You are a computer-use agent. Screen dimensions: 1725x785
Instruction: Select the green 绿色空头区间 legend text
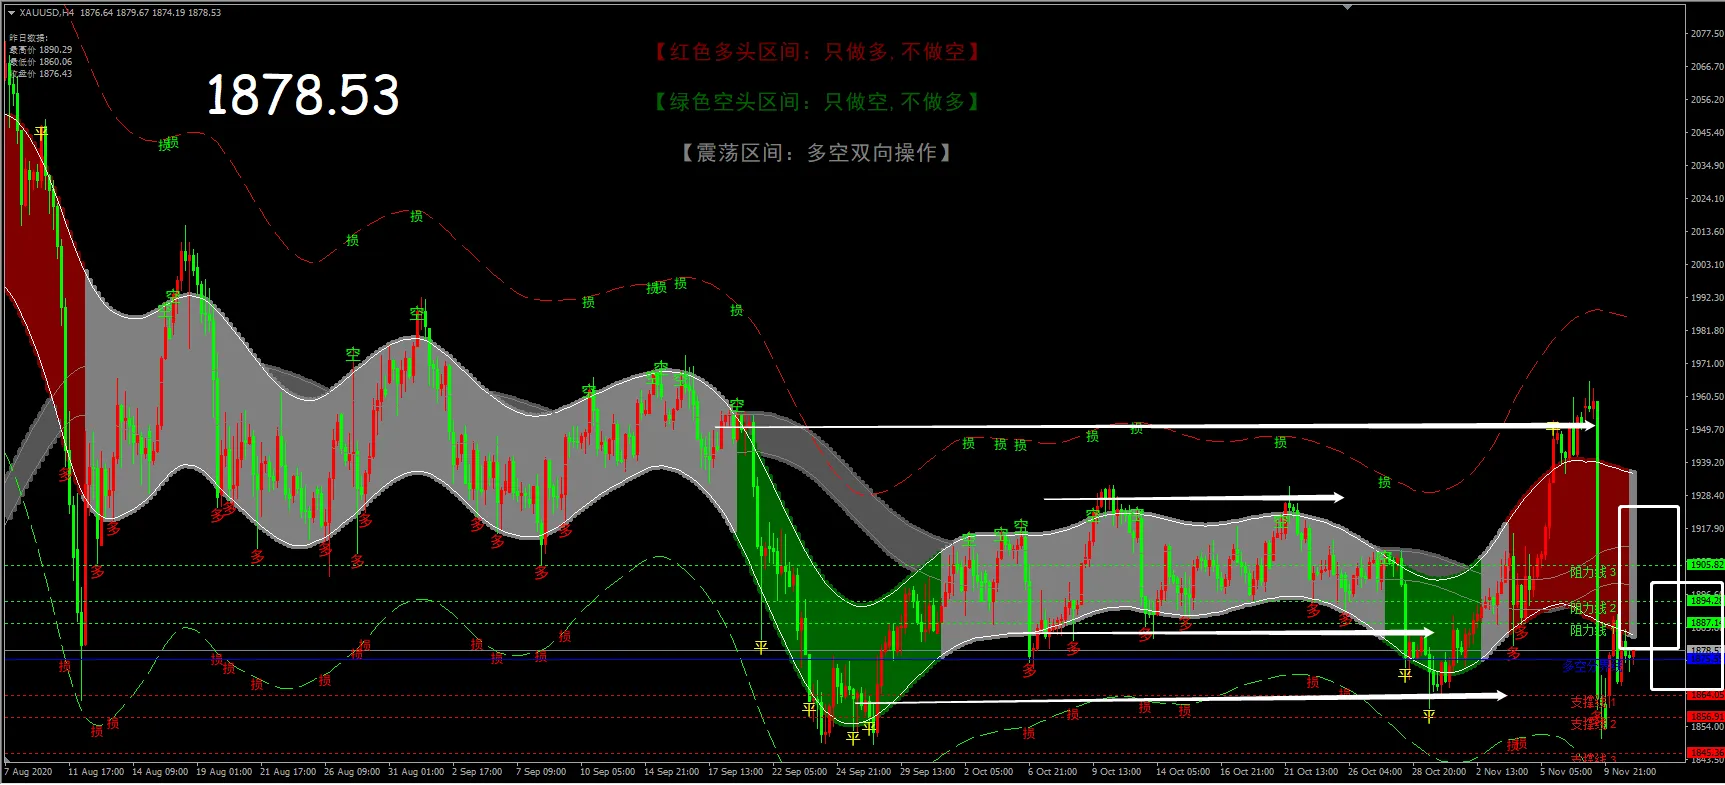pos(817,102)
